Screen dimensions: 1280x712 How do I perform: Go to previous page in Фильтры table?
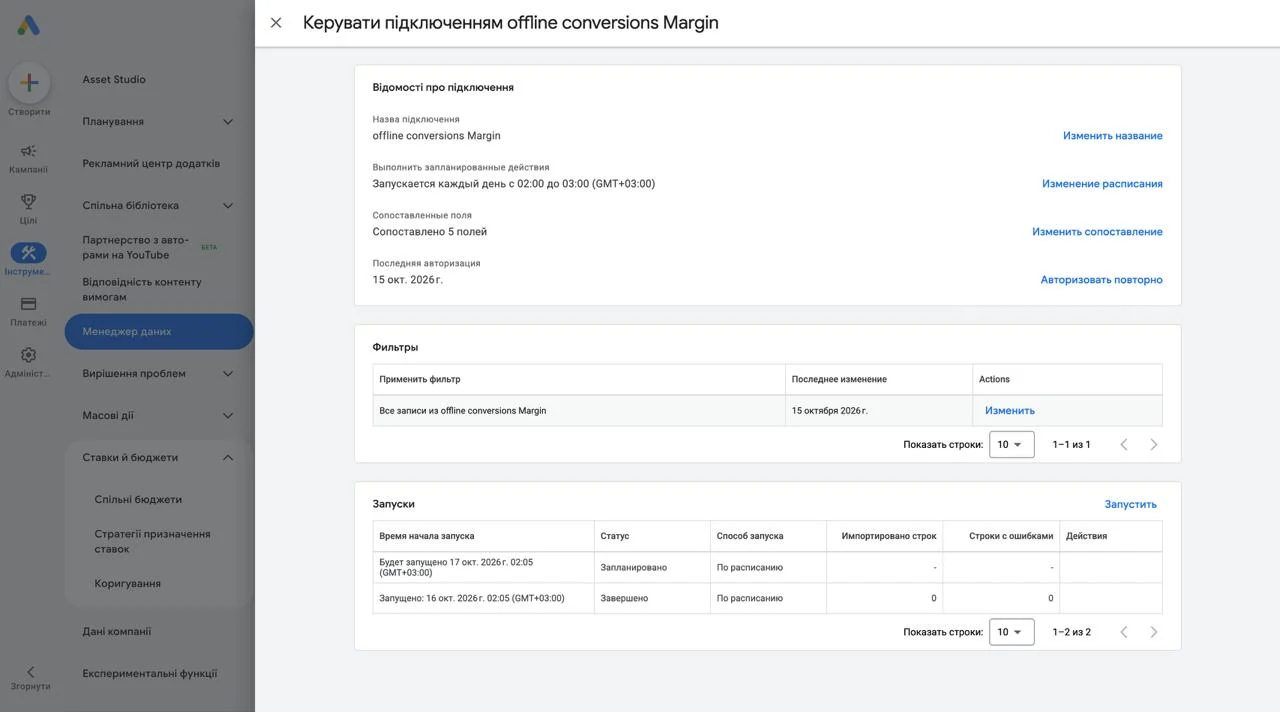click(x=1123, y=444)
